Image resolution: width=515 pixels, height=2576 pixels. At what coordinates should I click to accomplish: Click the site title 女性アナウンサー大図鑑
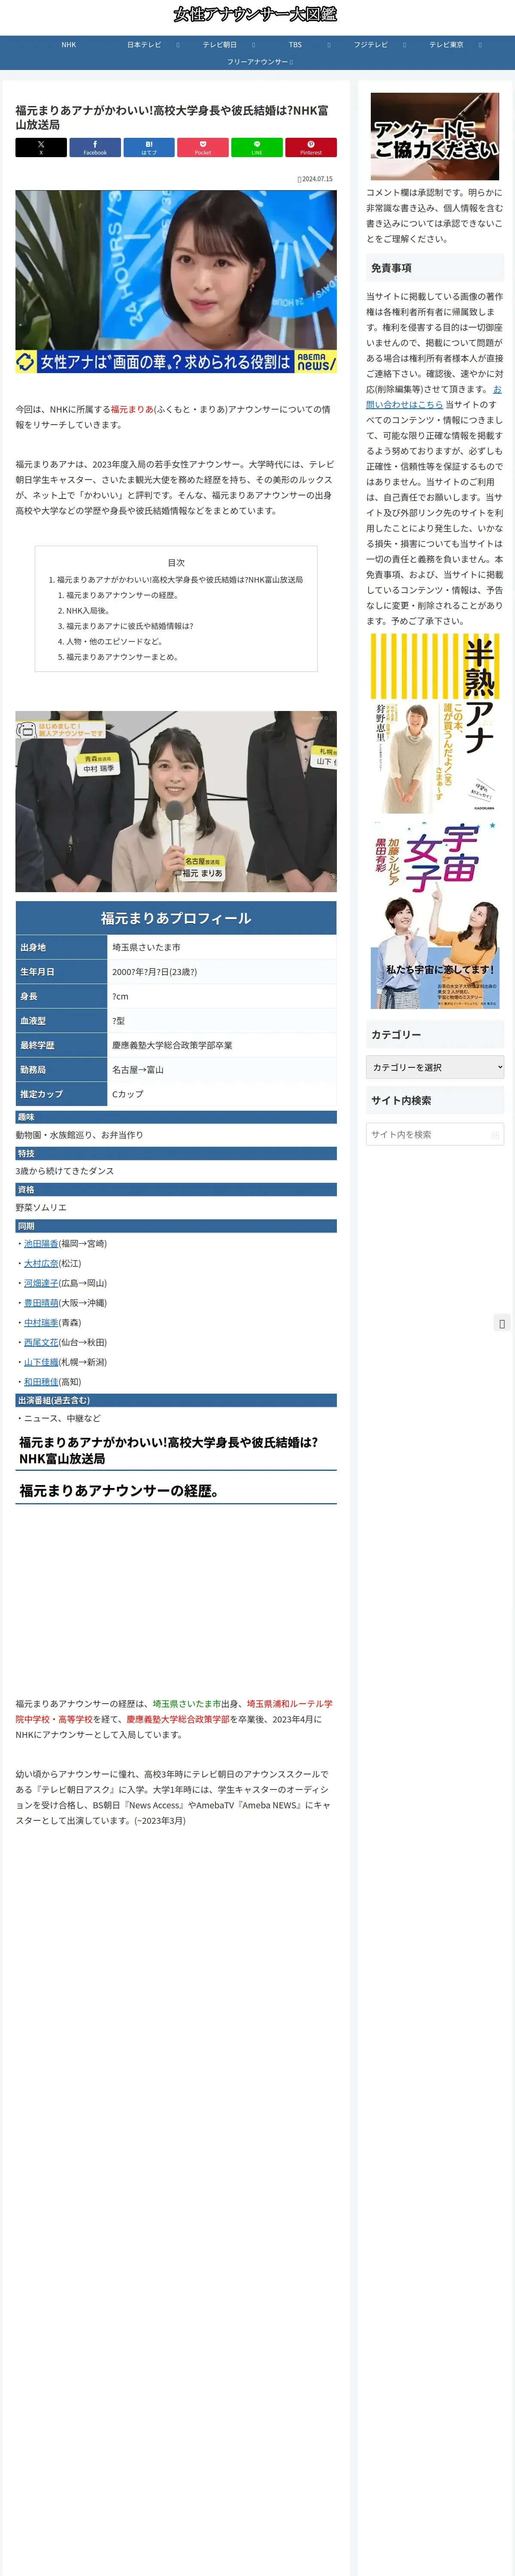click(x=256, y=14)
